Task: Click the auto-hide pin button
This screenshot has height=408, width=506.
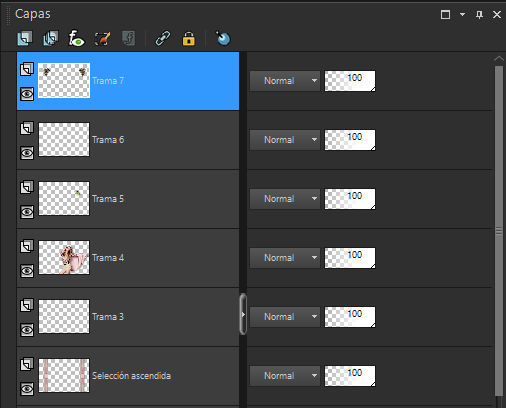Action: [x=479, y=14]
